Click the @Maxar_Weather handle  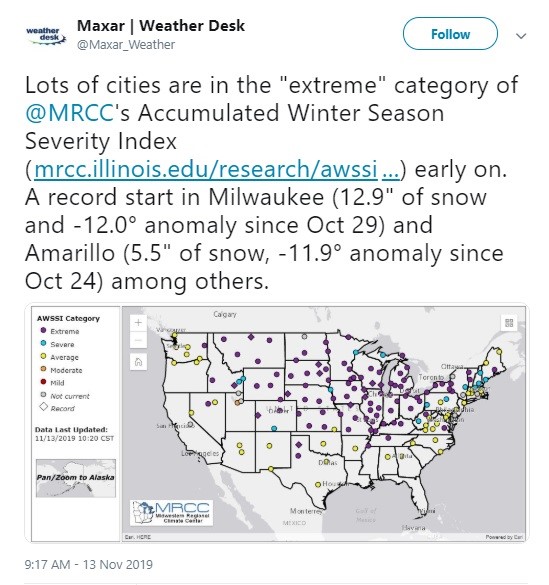[126, 45]
